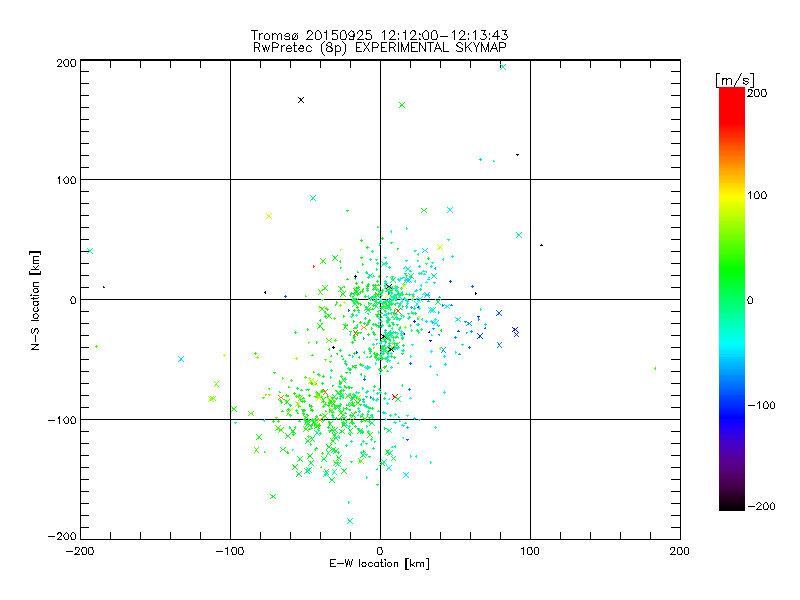Screen dimensions: 800x600
Task: Click the black bottom of the colorbar near -200
Action: (x=732, y=503)
